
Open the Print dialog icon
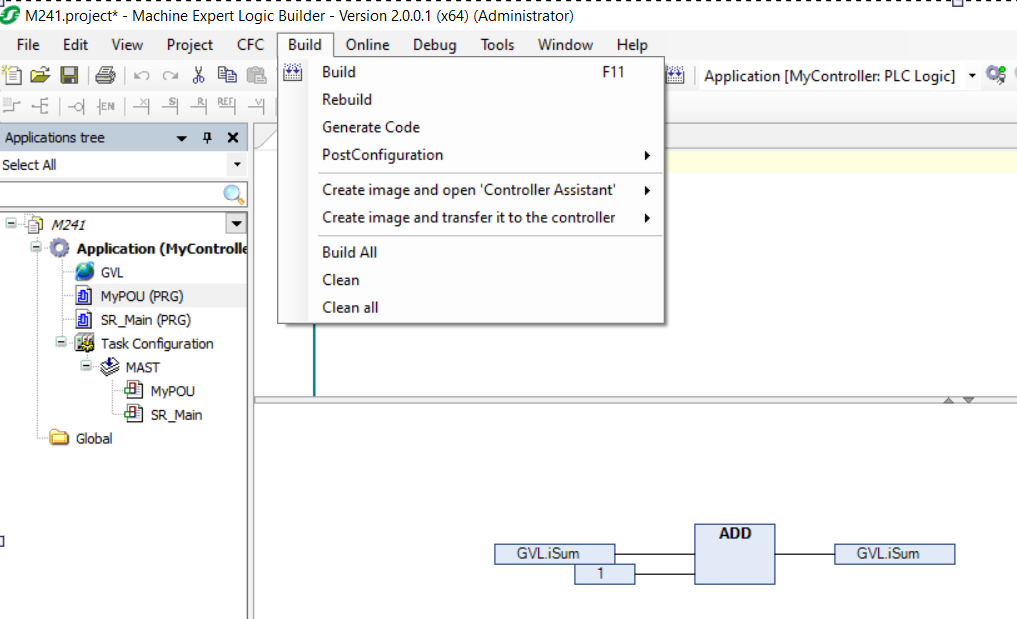point(107,75)
